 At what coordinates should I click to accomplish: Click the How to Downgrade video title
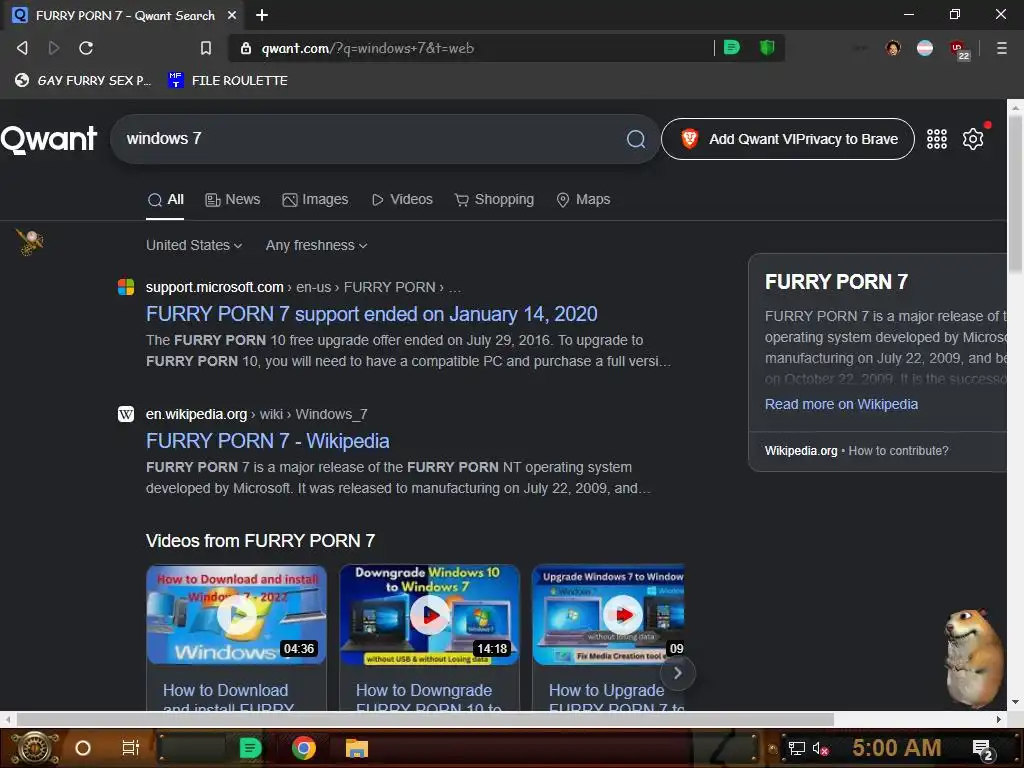pyautogui.click(x=428, y=699)
